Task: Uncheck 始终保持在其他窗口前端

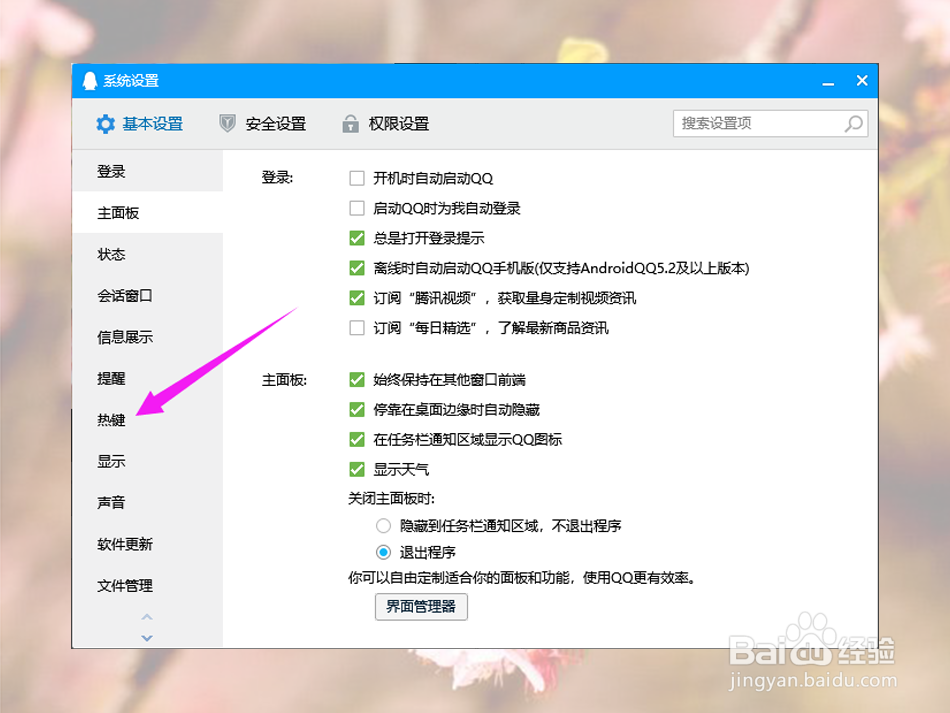Action: click(357, 380)
